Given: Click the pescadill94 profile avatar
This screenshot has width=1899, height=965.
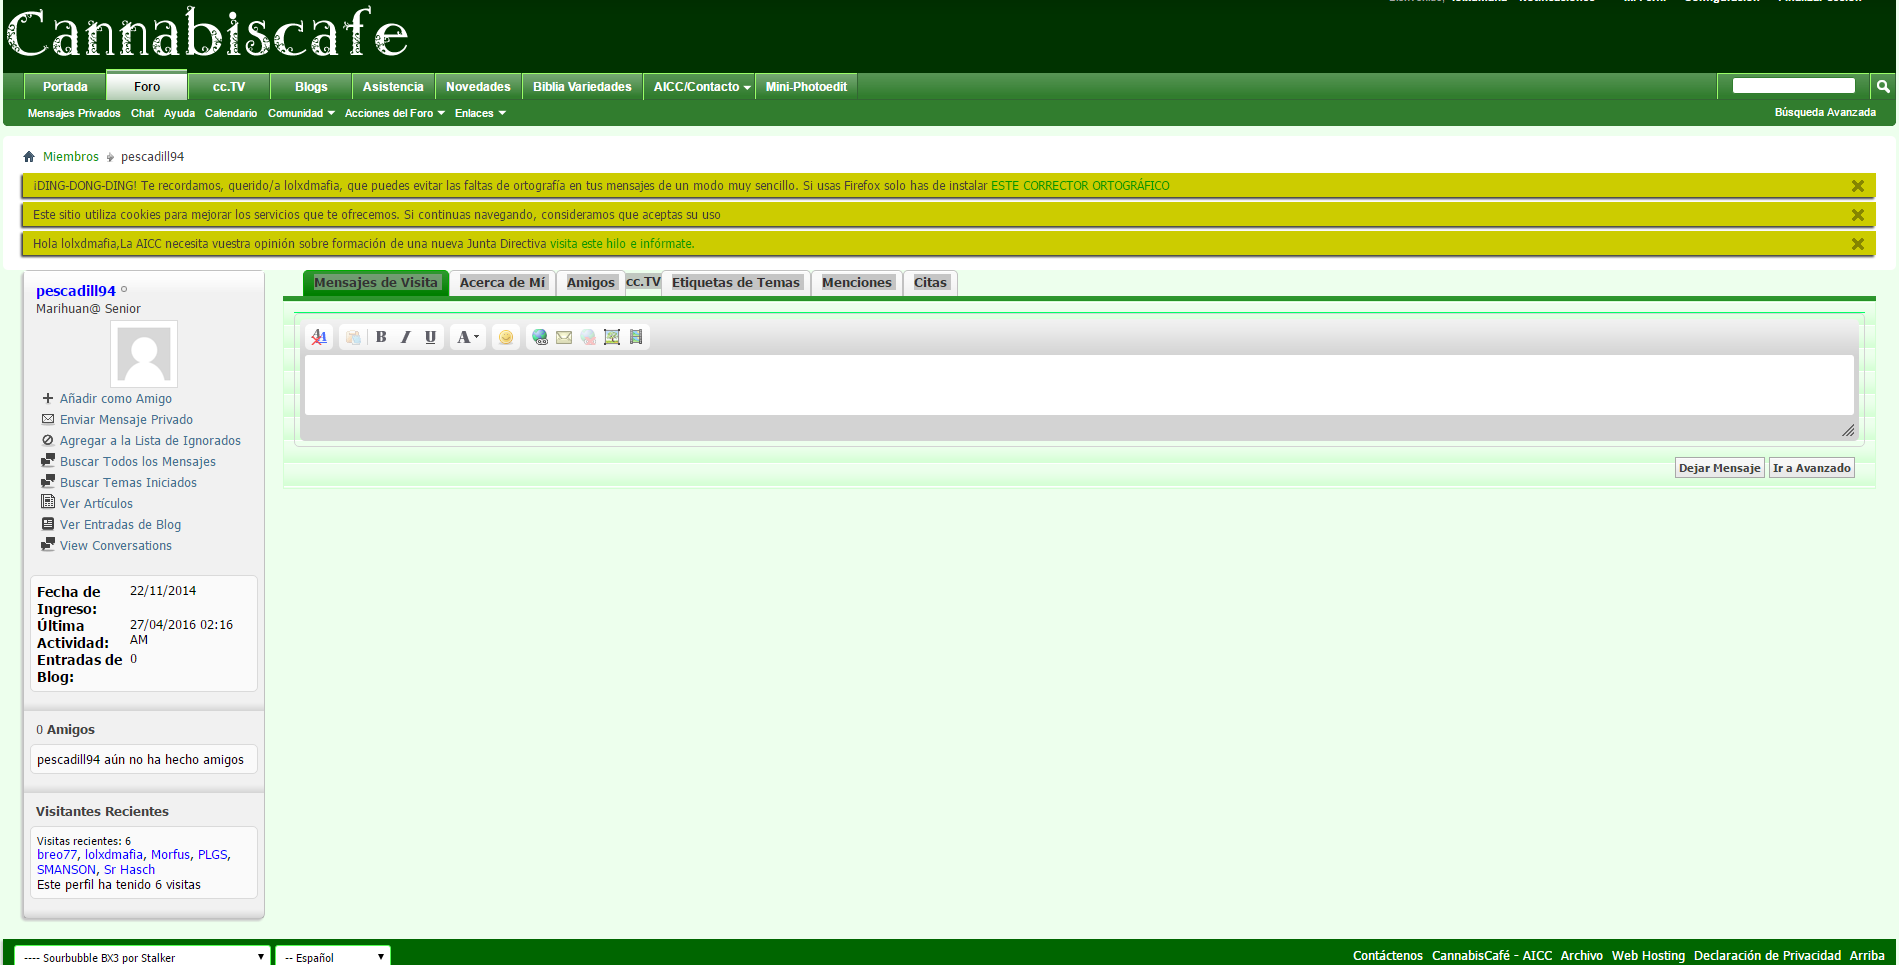Looking at the screenshot, I should click(144, 354).
